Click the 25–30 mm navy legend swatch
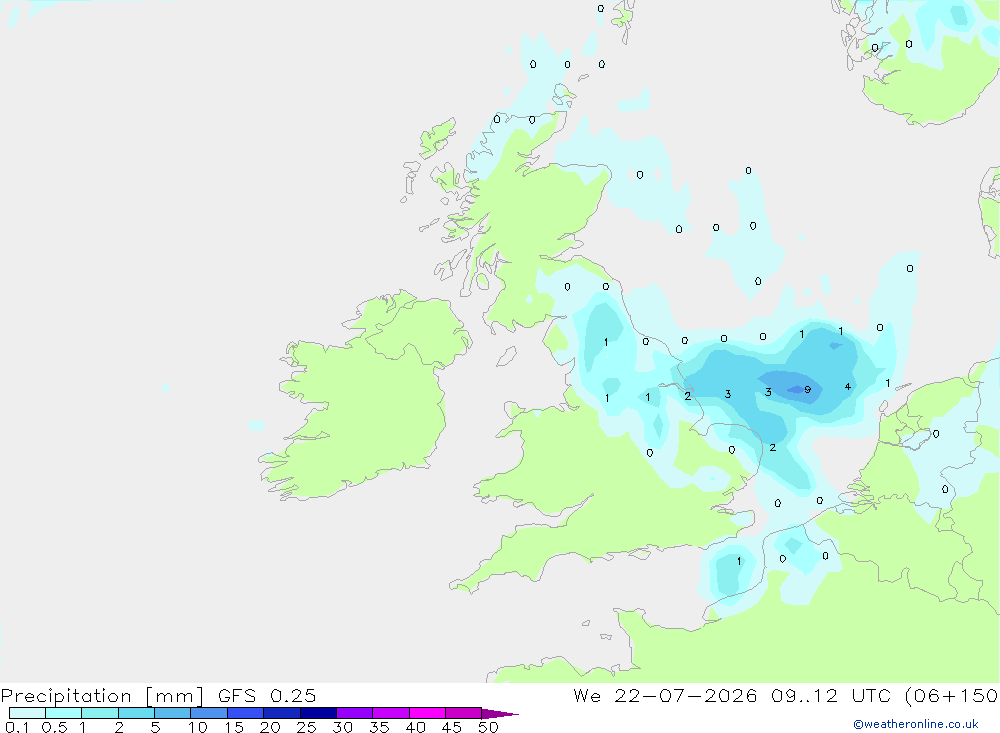 click(x=318, y=713)
